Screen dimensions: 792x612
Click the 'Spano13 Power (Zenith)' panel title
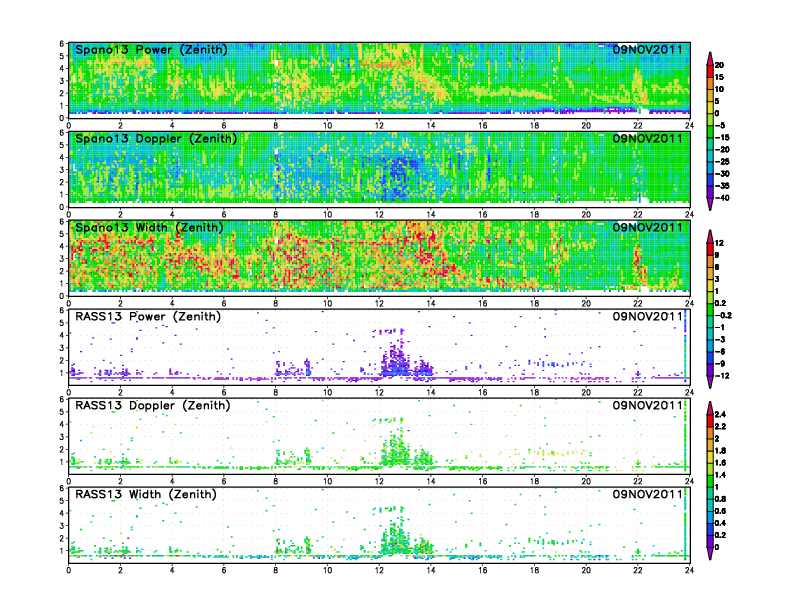click(152, 50)
